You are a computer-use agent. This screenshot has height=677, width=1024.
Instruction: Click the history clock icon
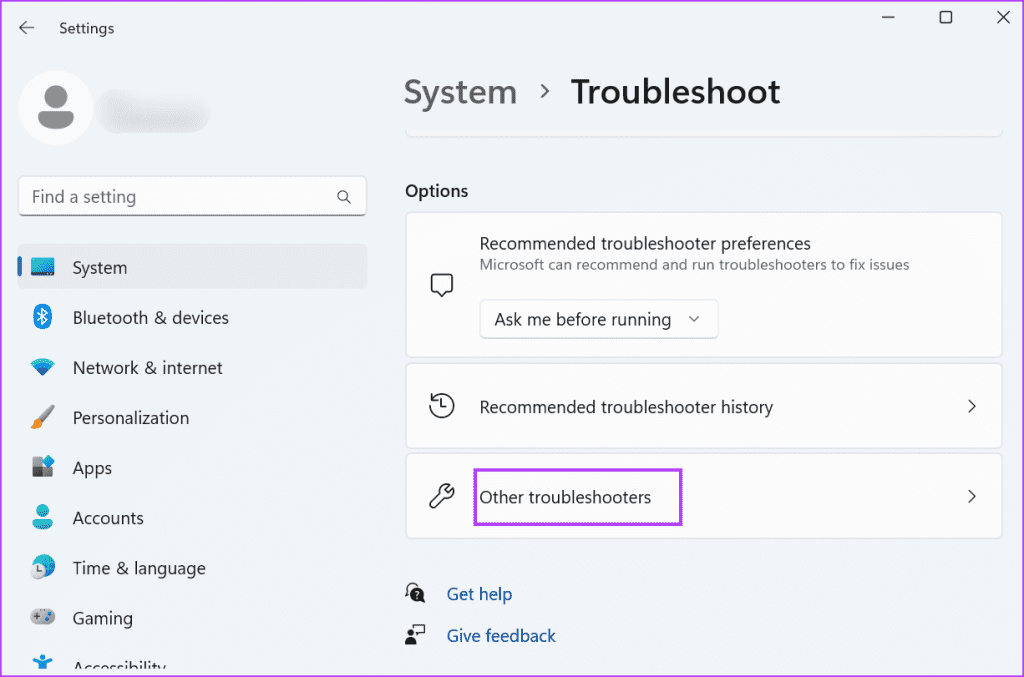point(441,405)
